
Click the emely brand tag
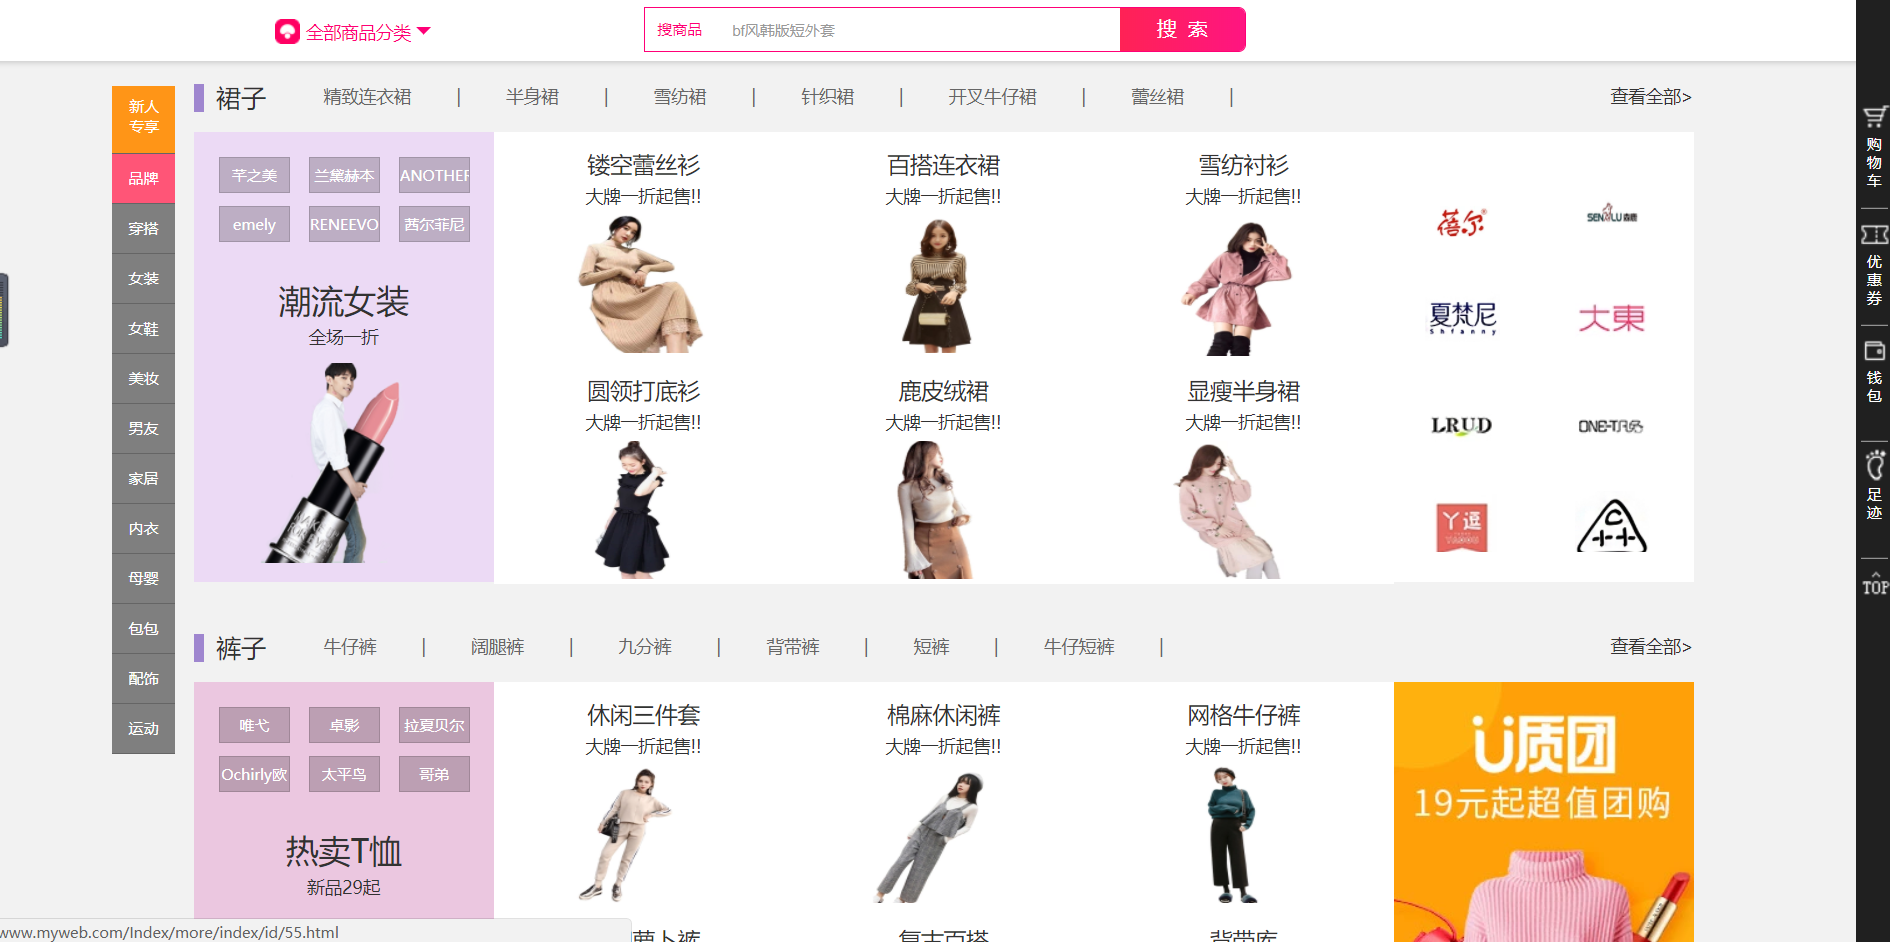(x=254, y=225)
